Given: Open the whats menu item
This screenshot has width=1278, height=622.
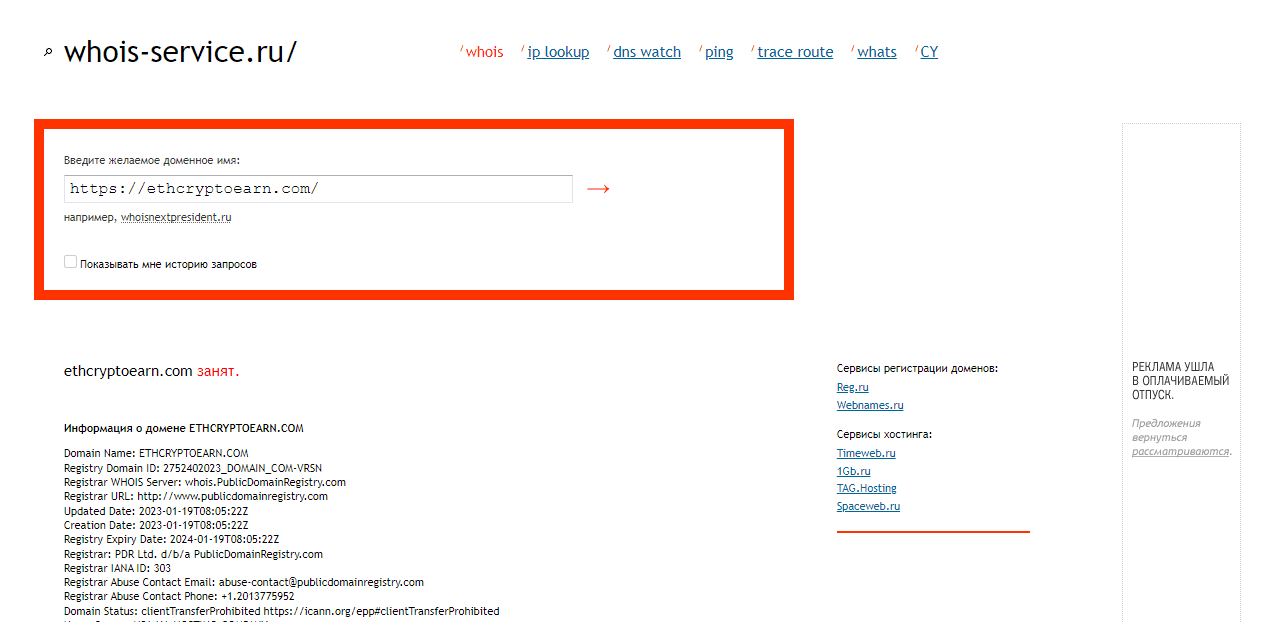Looking at the screenshot, I should coord(877,52).
